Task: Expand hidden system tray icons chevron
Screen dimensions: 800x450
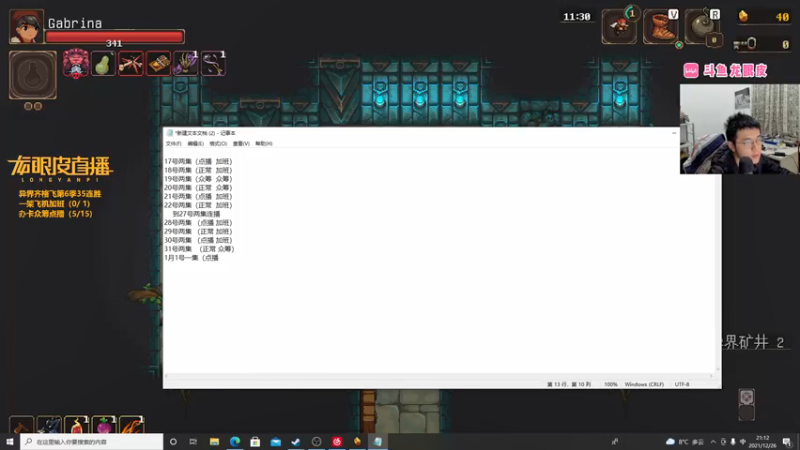Action: (x=713, y=442)
